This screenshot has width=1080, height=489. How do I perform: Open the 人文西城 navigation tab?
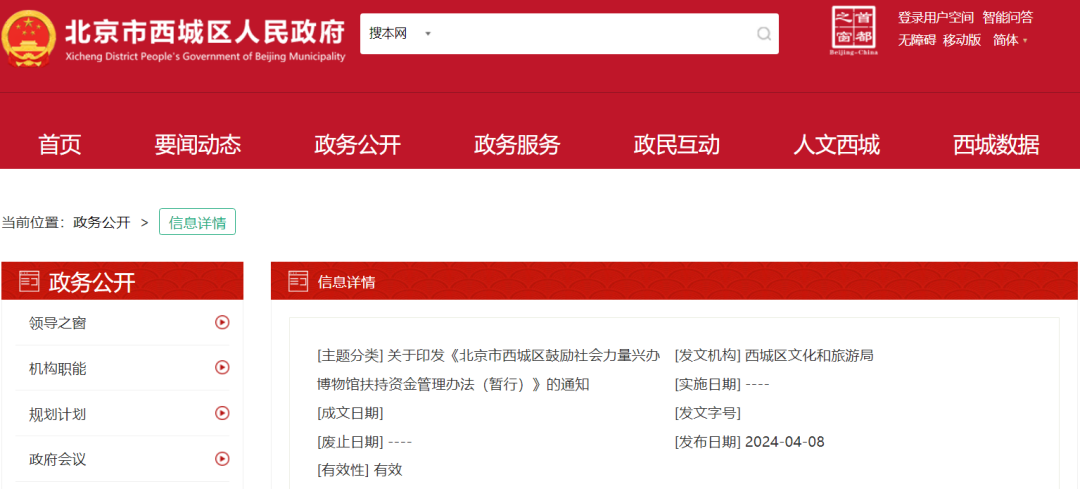[x=837, y=145]
